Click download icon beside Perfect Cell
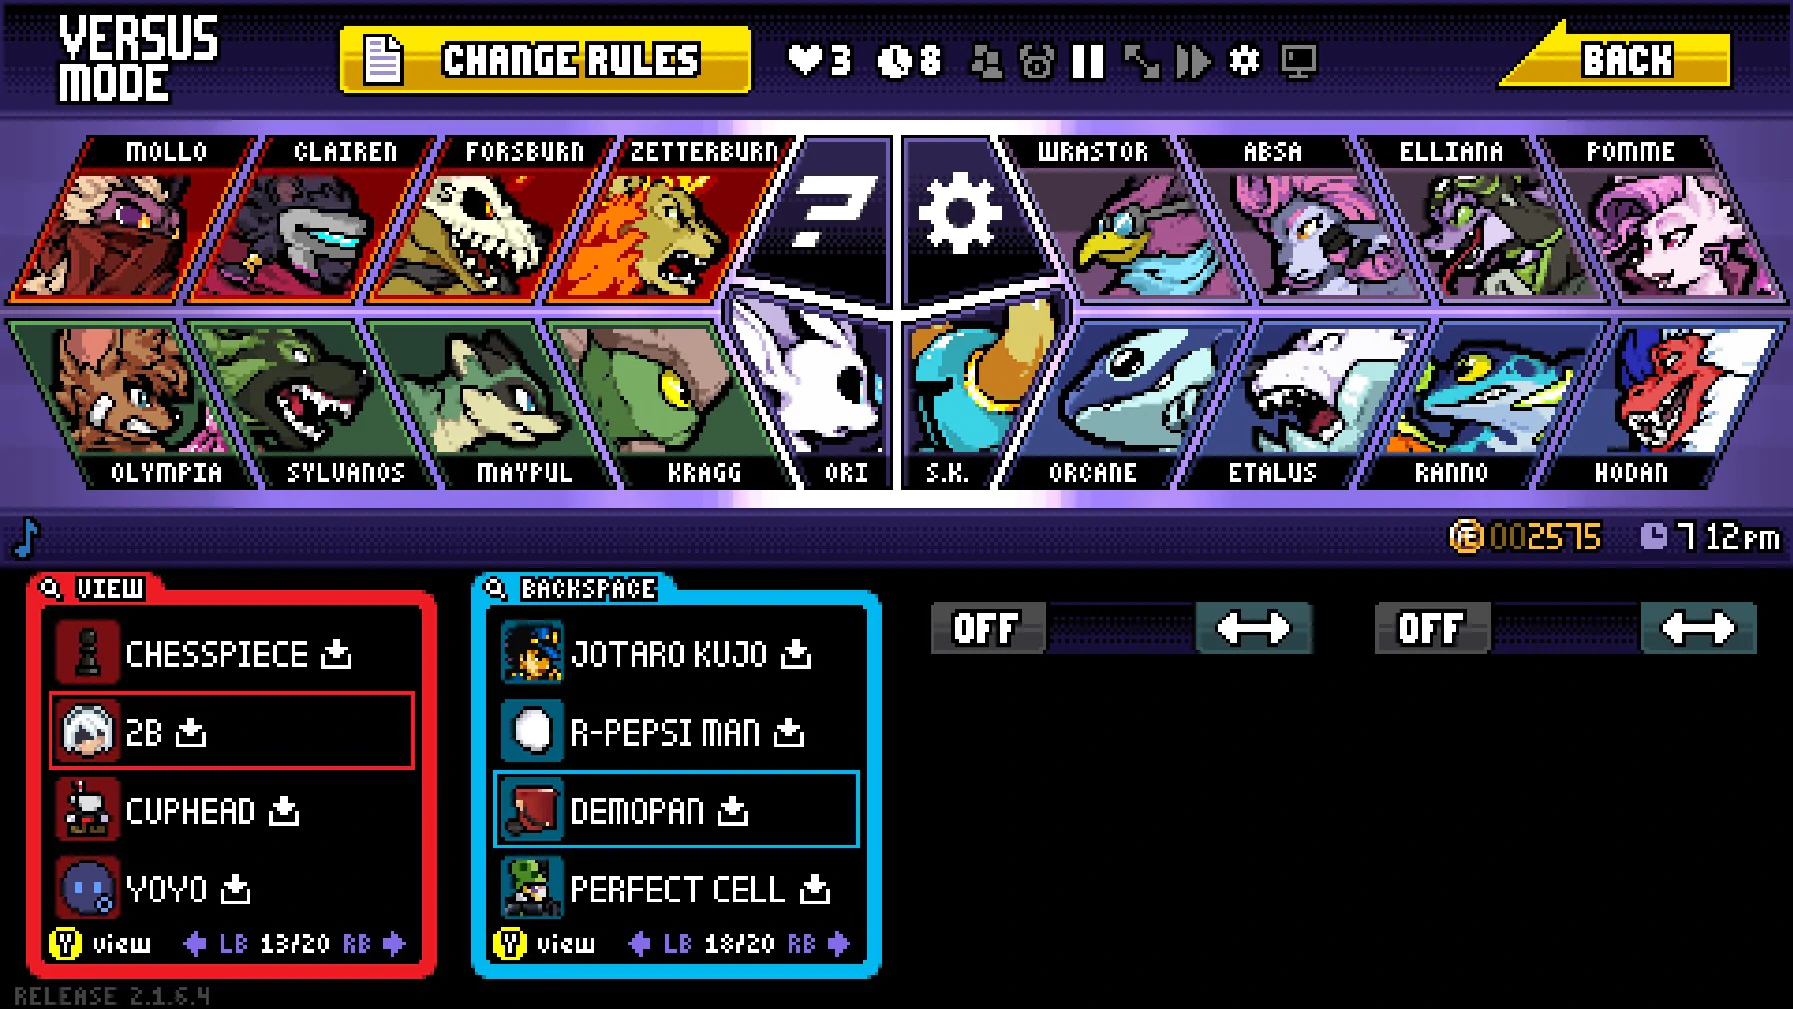Image resolution: width=1793 pixels, height=1009 pixels. pyautogui.click(x=815, y=888)
